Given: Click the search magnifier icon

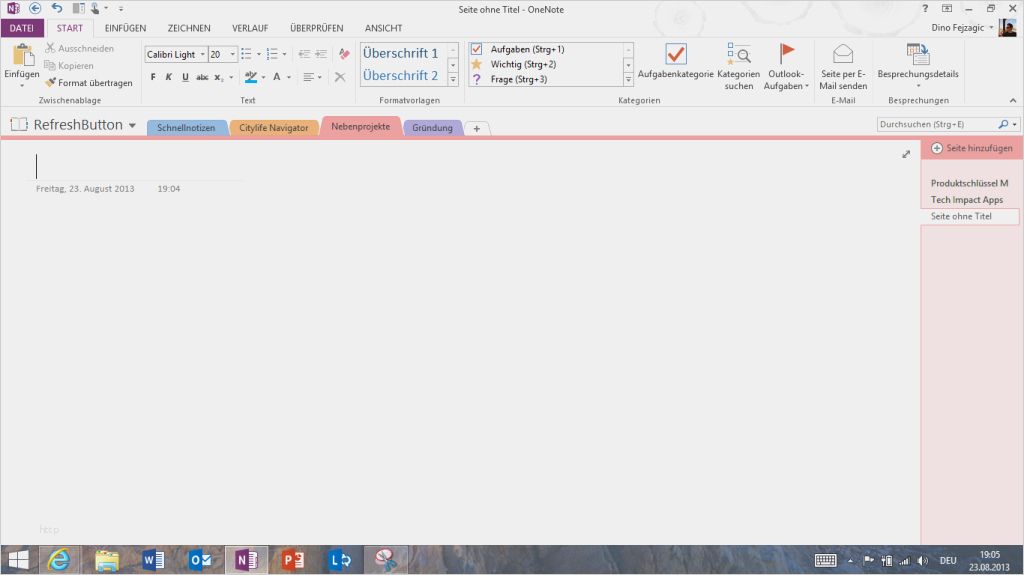Looking at the screenshot, I should tap(1003, 124).
